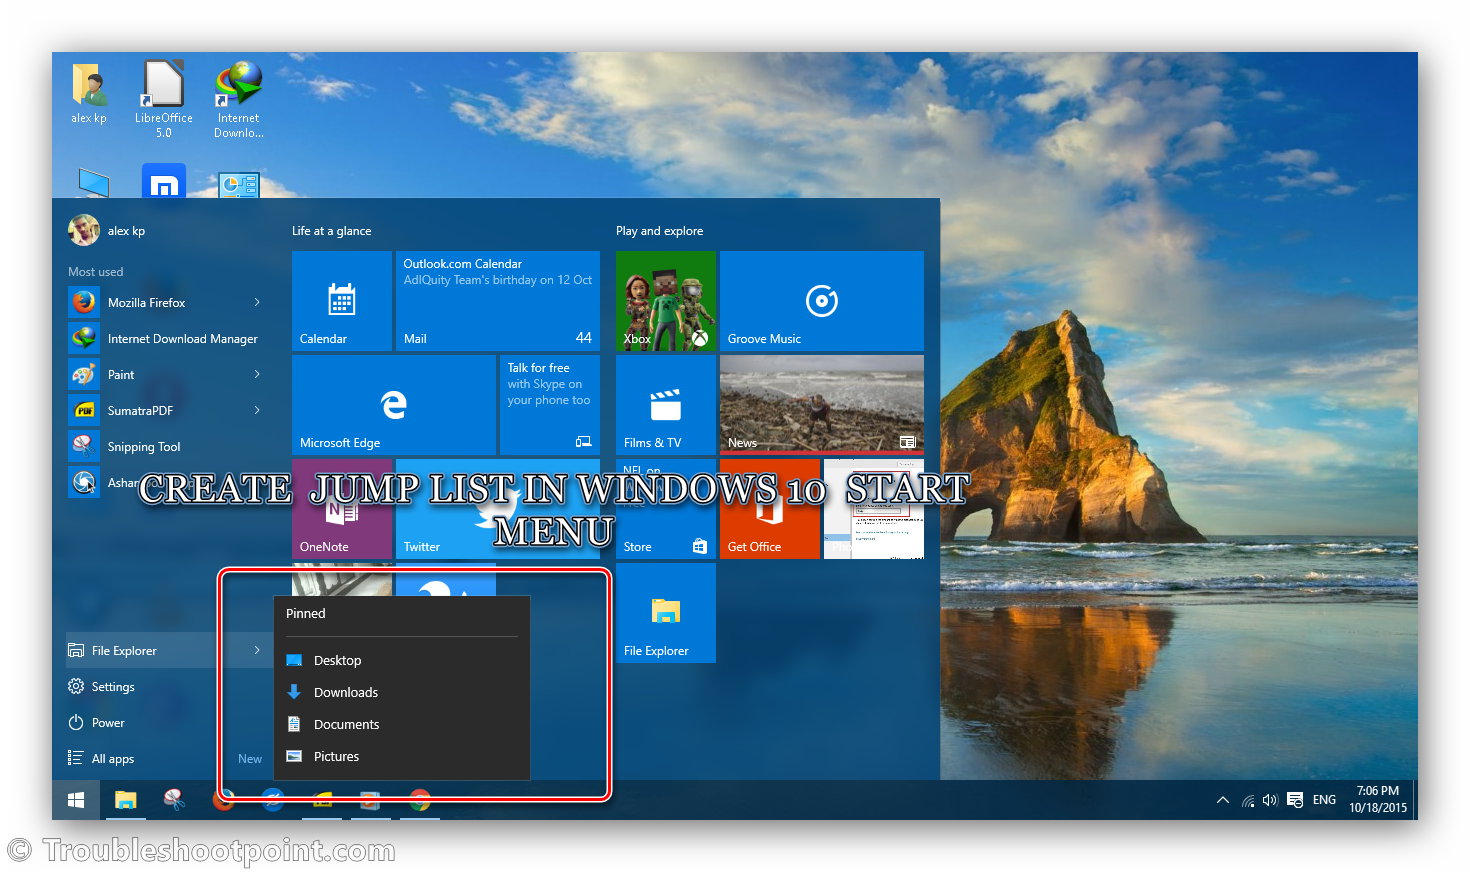This screenshot has height=872, width=1470.
Task: Expand the File Explorer jump list arrow
Action: 257,650
